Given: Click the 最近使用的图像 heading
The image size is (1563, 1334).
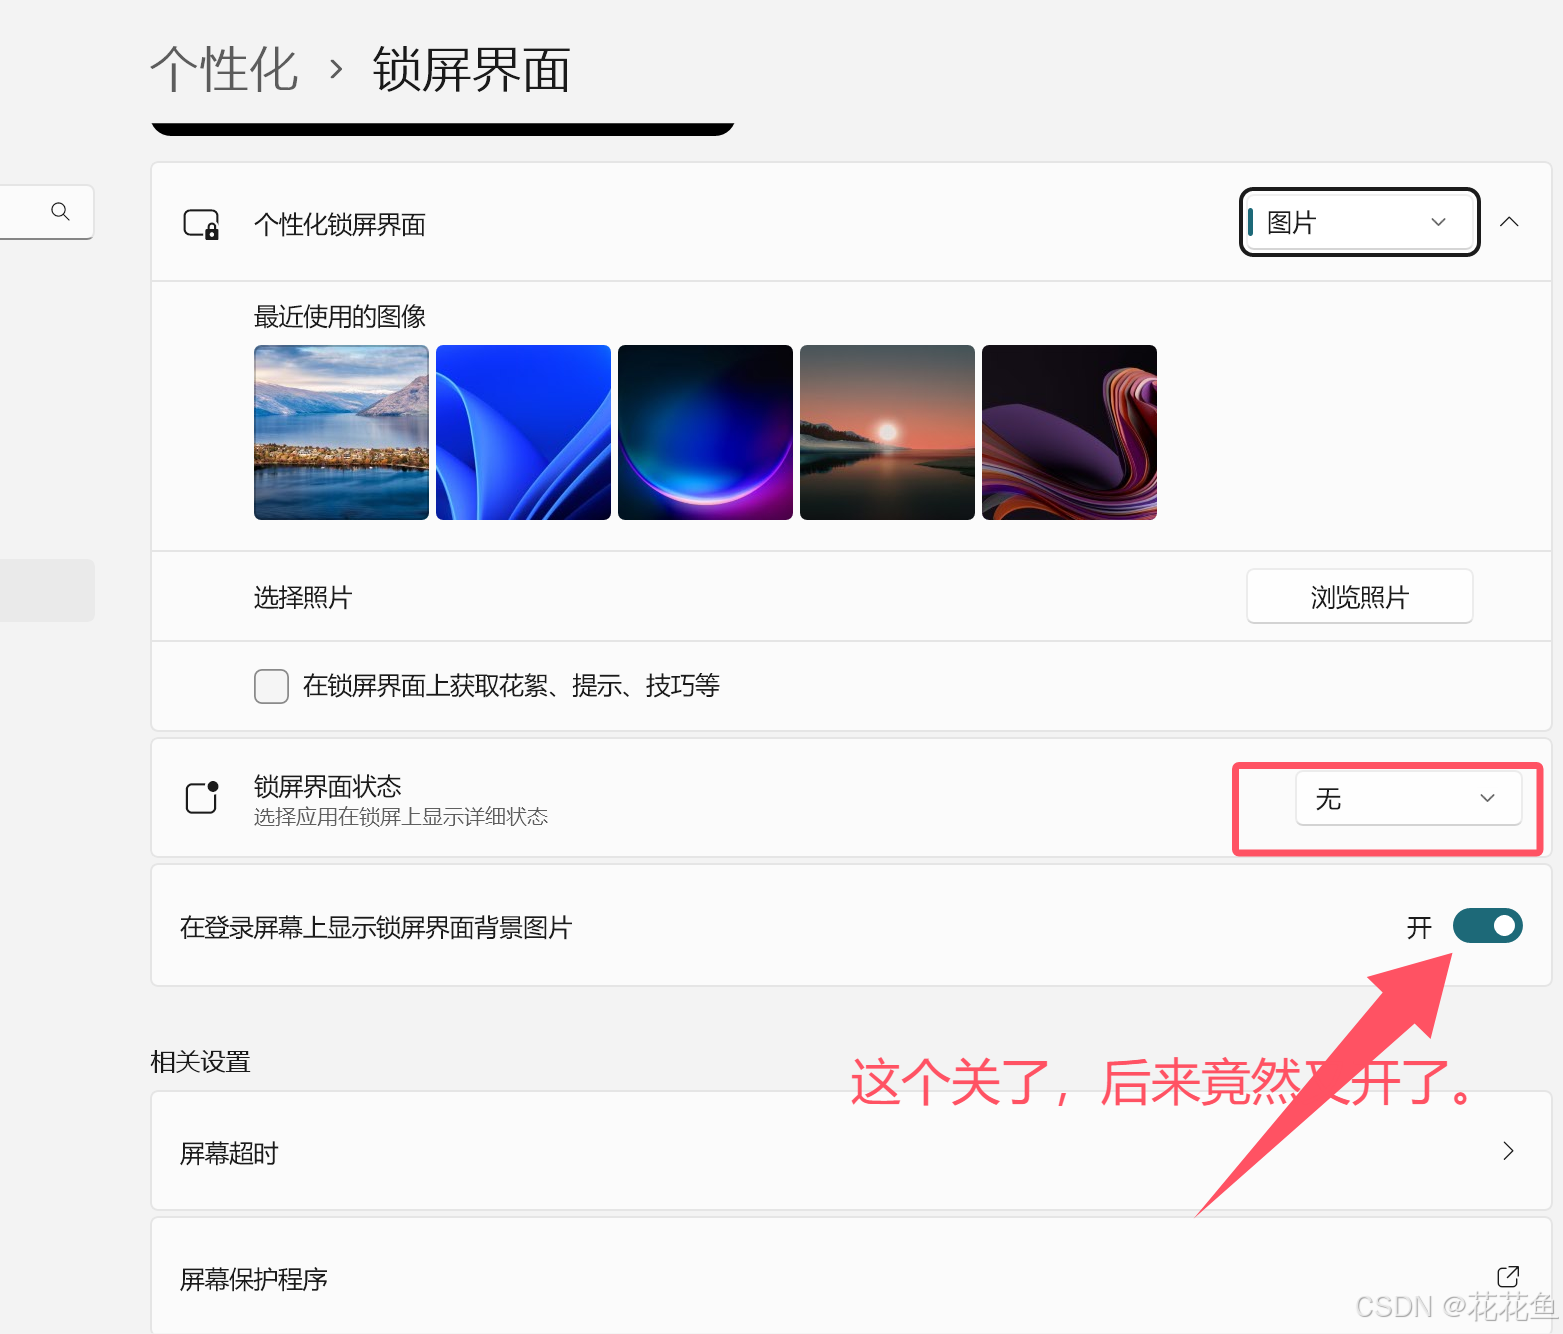Looking at the screenshot, I should [x=340, y=317].
